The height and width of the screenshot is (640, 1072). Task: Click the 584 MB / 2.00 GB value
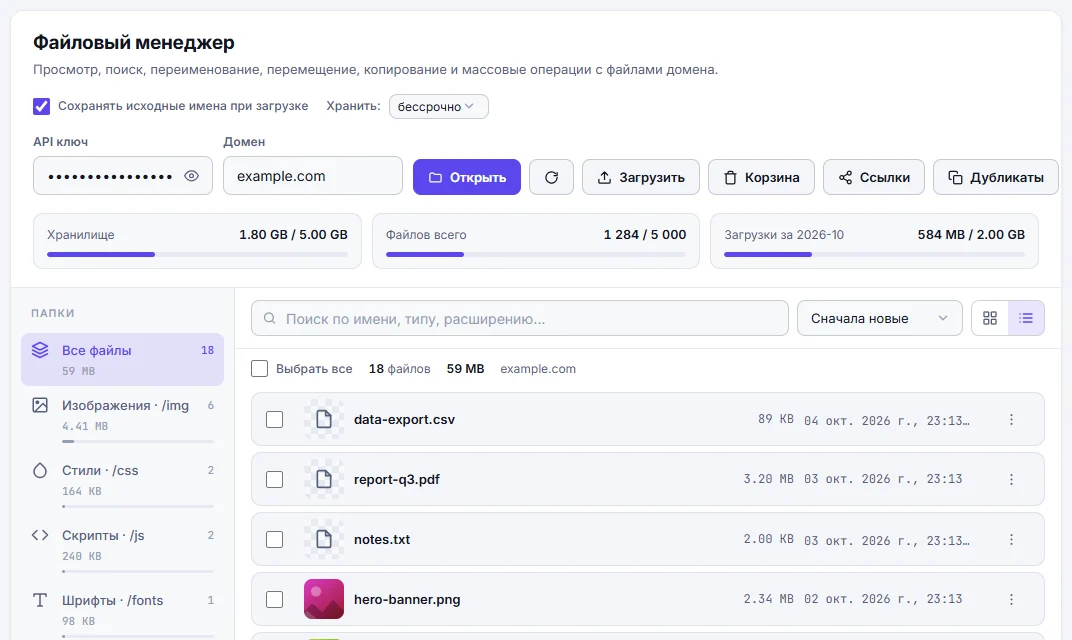click(x=971, y=235)
